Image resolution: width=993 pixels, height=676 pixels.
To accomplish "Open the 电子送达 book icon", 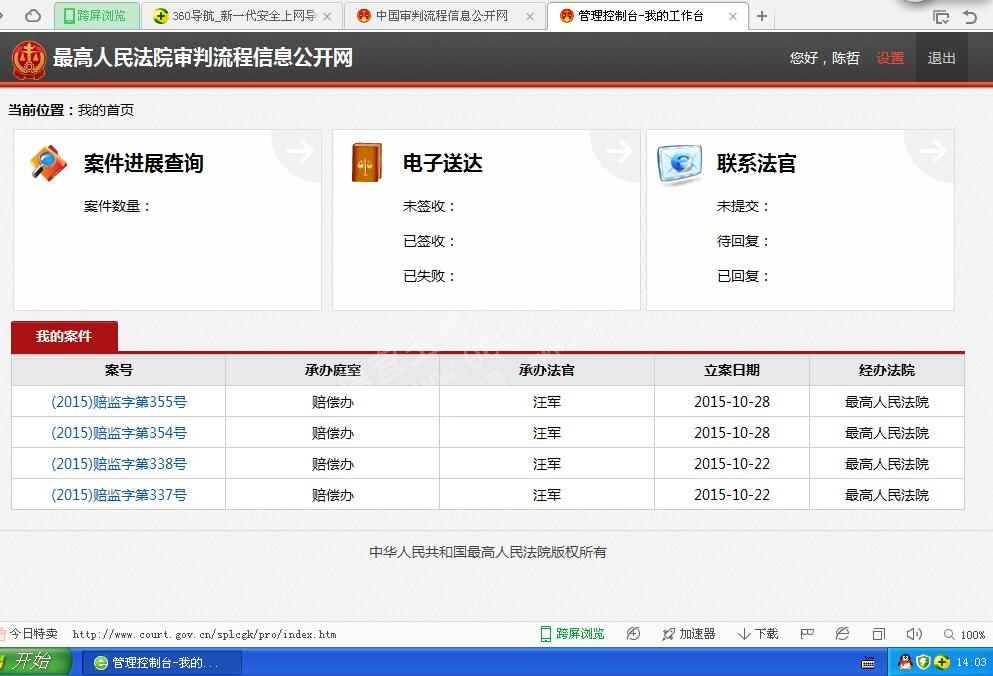I will 367,162.
